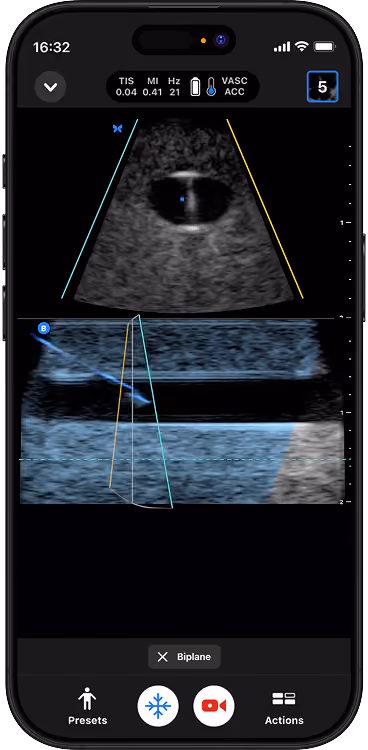
Task: Tap the TIS 0.04 readout
Action: [x=126, y=87]
